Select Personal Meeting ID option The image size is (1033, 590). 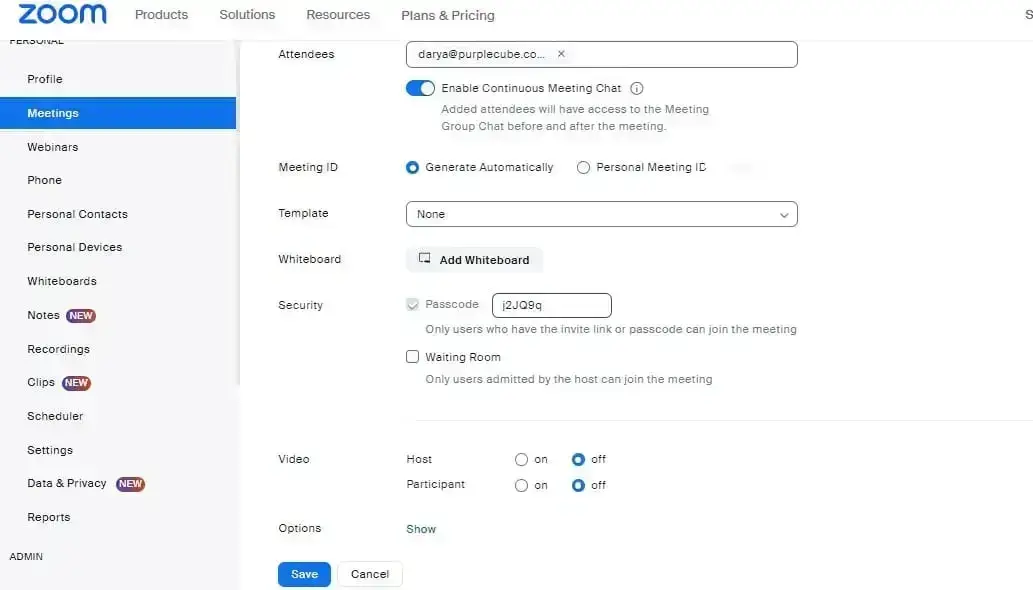tap(583, 168)
